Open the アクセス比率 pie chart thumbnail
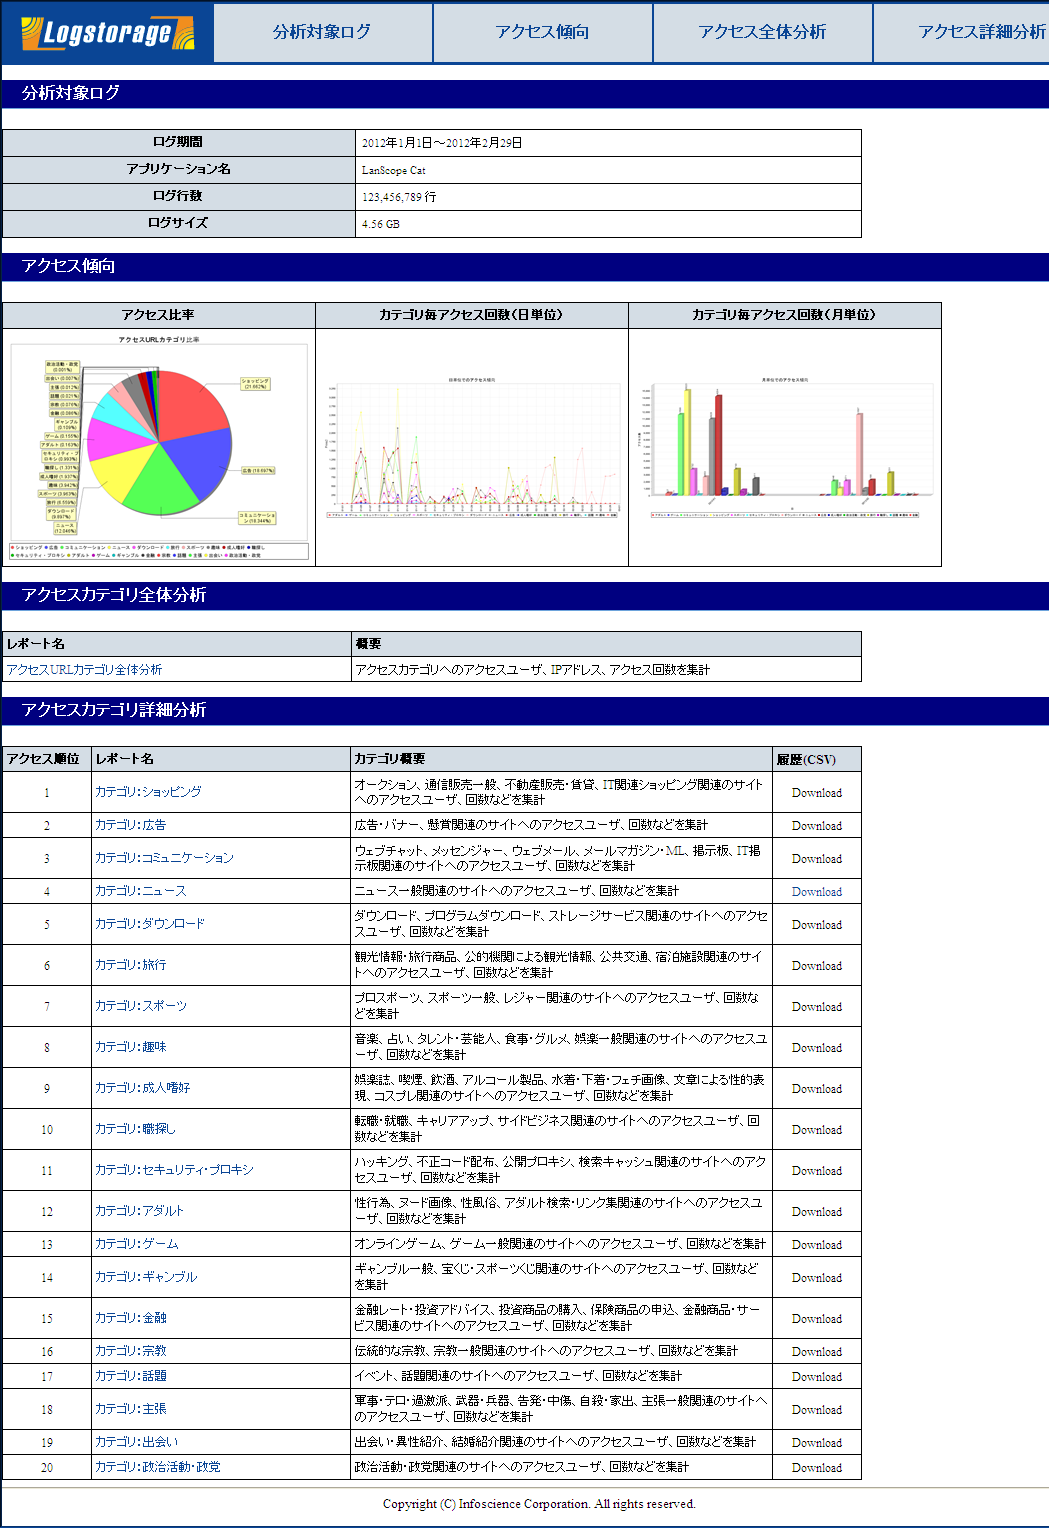This screenshot has height=1528, width=1049. pos(159,447)
